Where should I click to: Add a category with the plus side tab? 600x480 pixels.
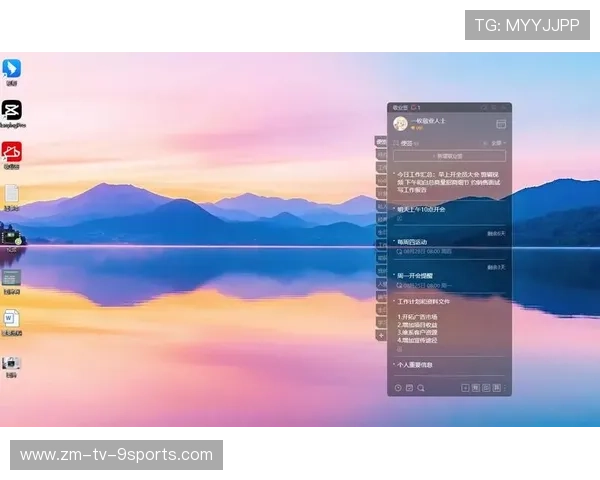pyautogui.click(x=381, y=336)
